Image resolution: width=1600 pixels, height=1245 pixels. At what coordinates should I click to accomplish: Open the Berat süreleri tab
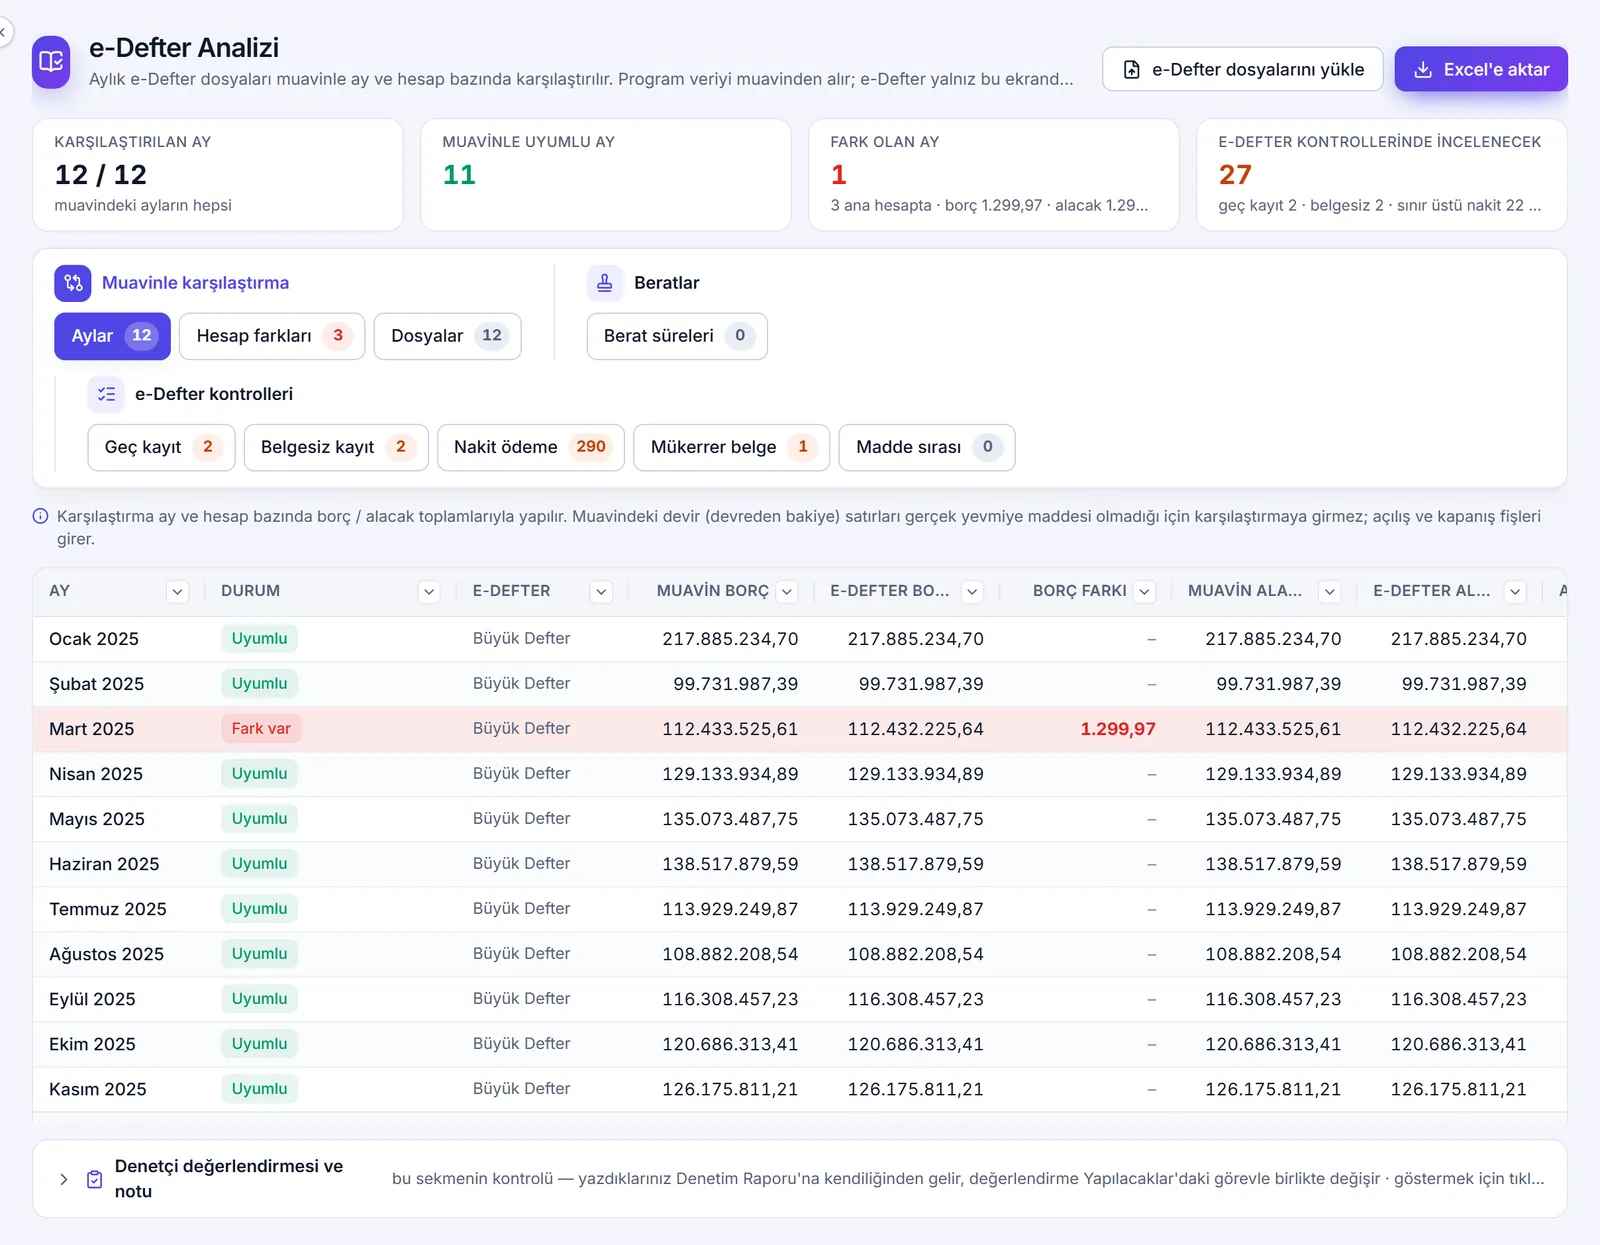(x=677, y=336)
